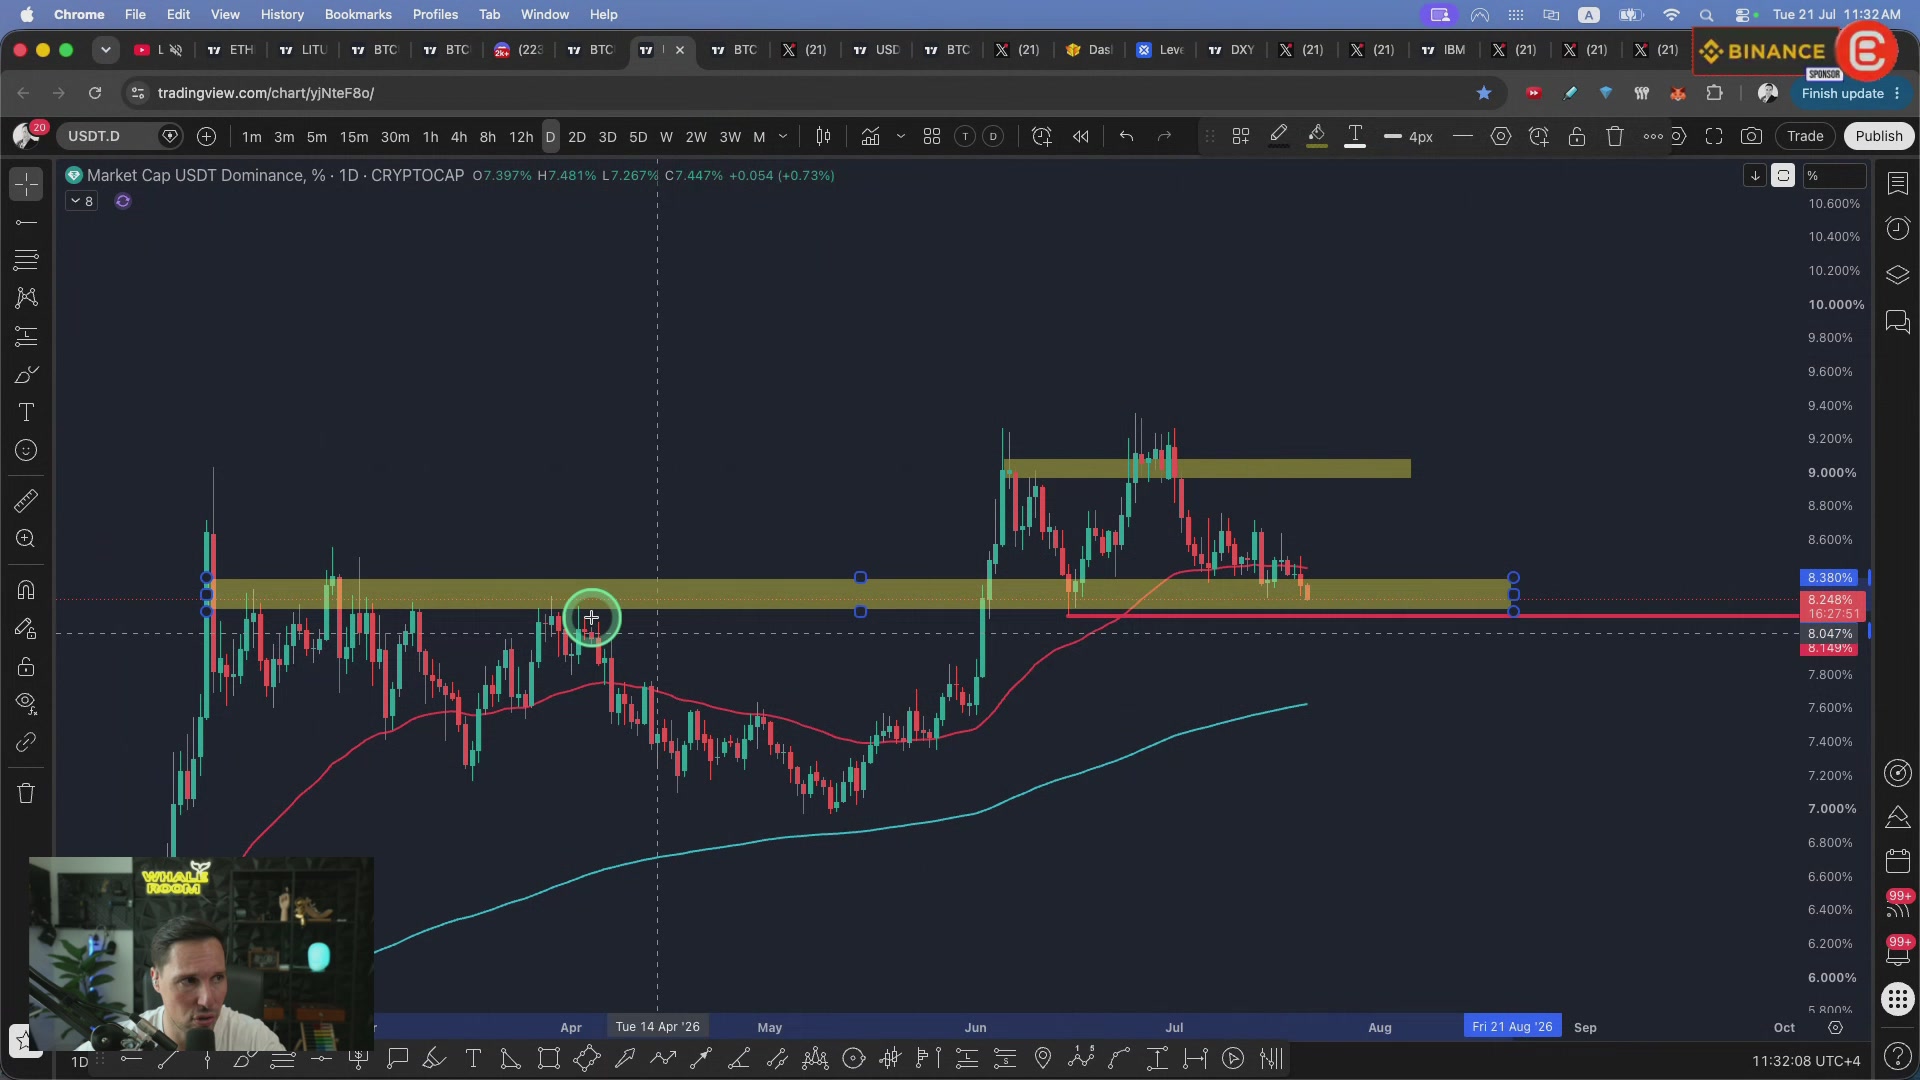
Task: Undo the last chart action
Action: (x=1127, y=137)
